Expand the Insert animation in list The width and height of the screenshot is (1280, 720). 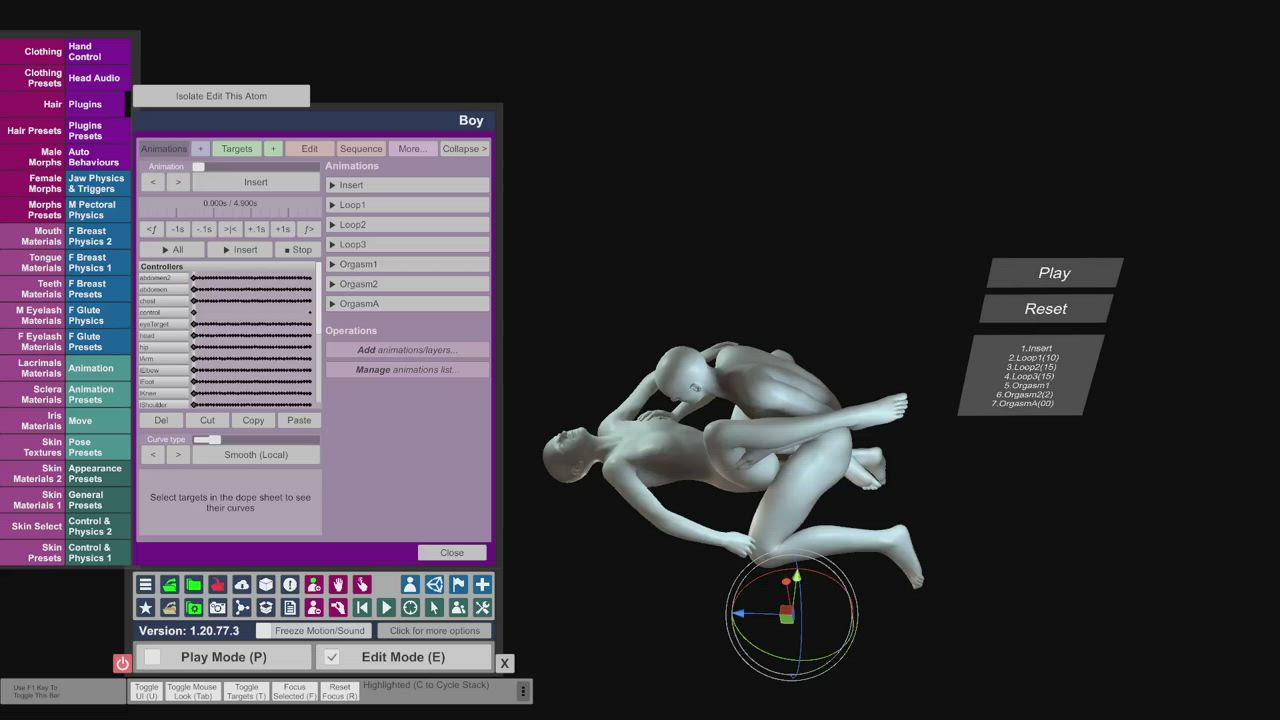pos(408,185)
